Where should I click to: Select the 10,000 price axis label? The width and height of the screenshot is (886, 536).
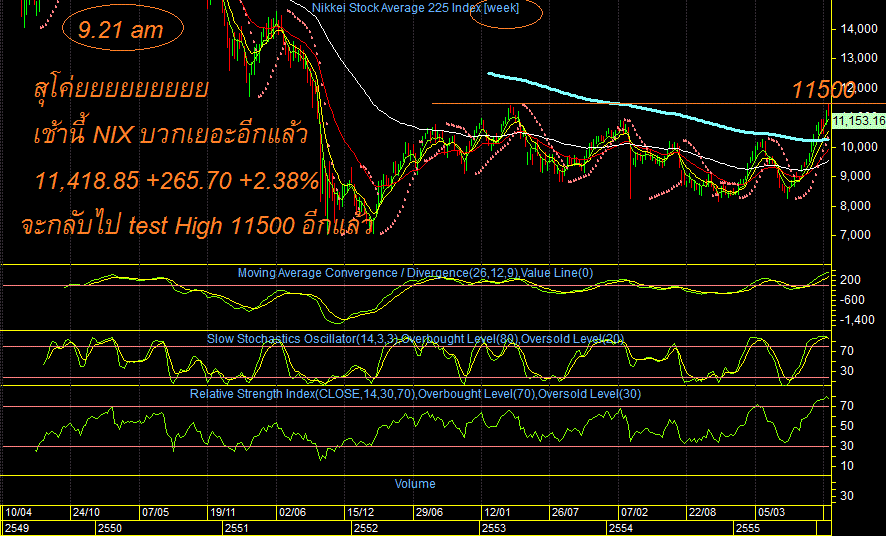coord(859,147)
